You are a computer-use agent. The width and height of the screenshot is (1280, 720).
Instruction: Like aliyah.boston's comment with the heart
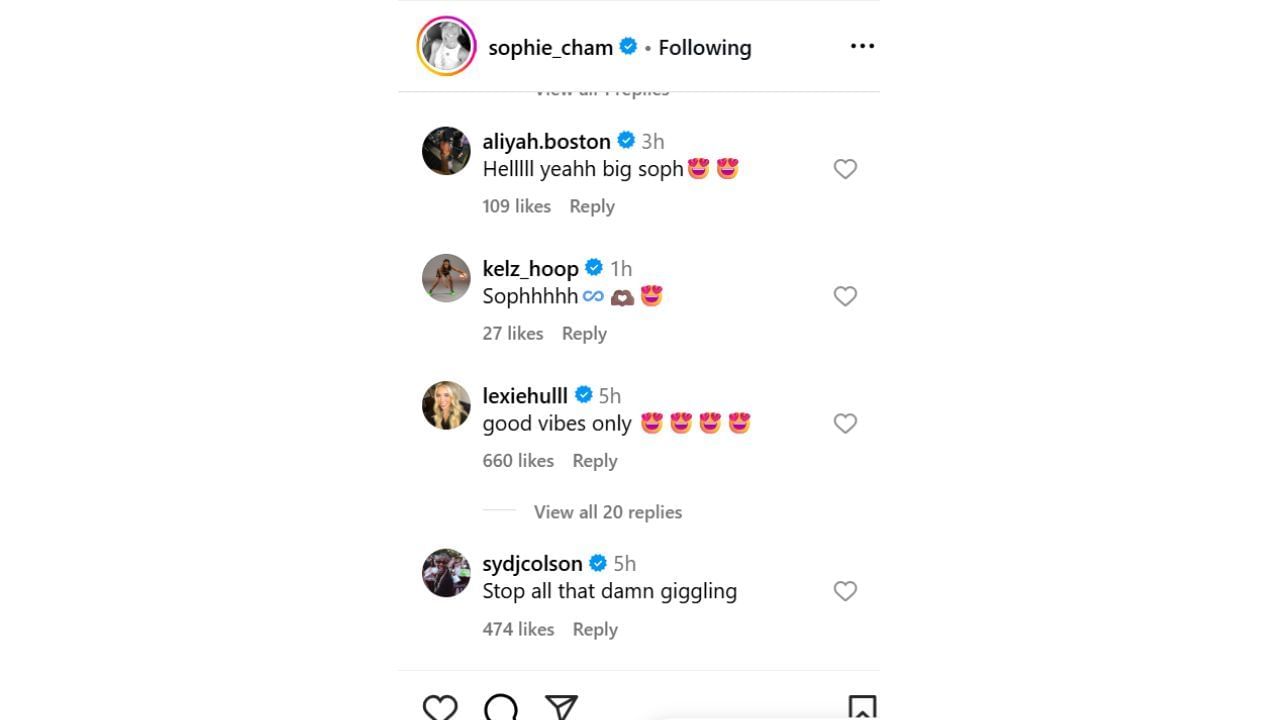[845, 169]
